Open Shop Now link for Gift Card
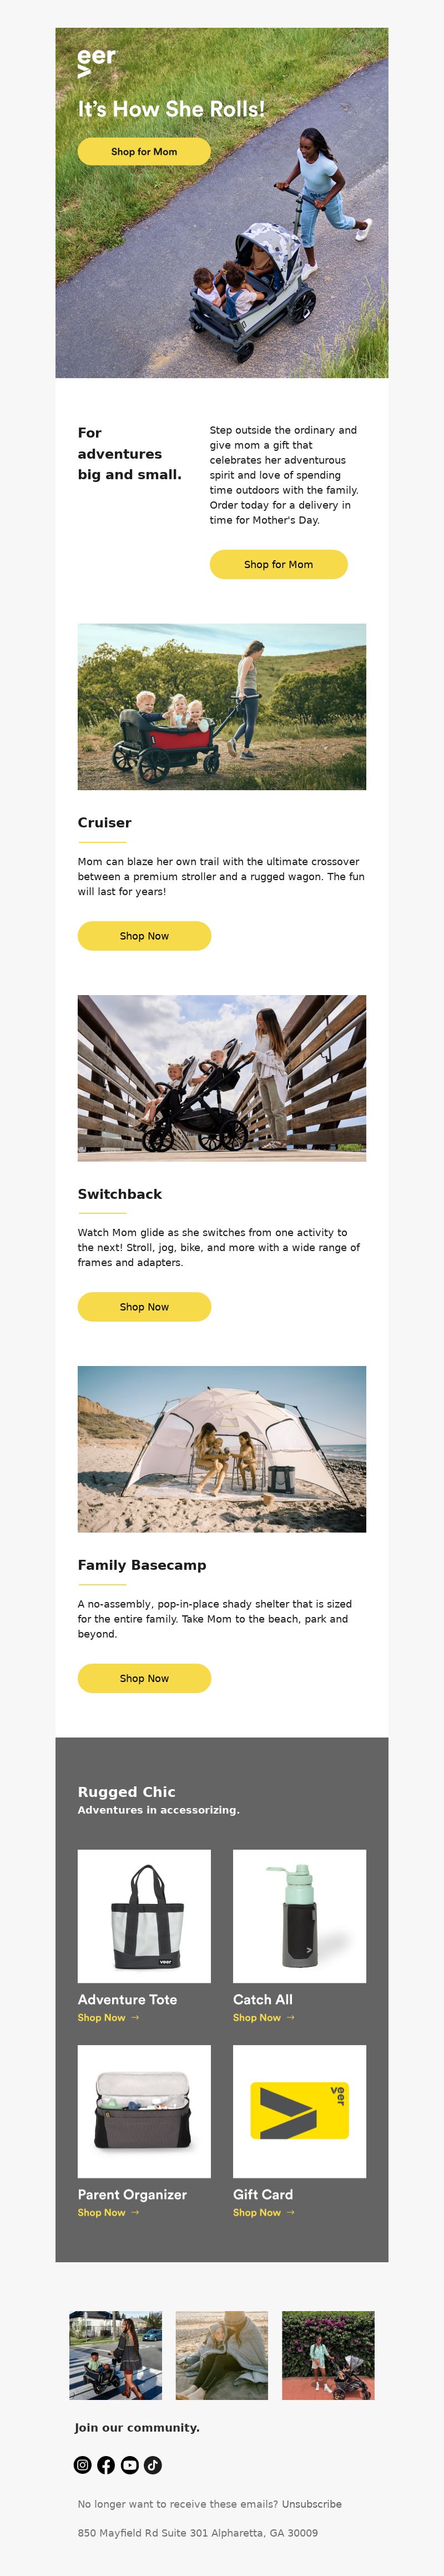The width and height of the screenshot is (444, 2576). tap(264, 2212)
